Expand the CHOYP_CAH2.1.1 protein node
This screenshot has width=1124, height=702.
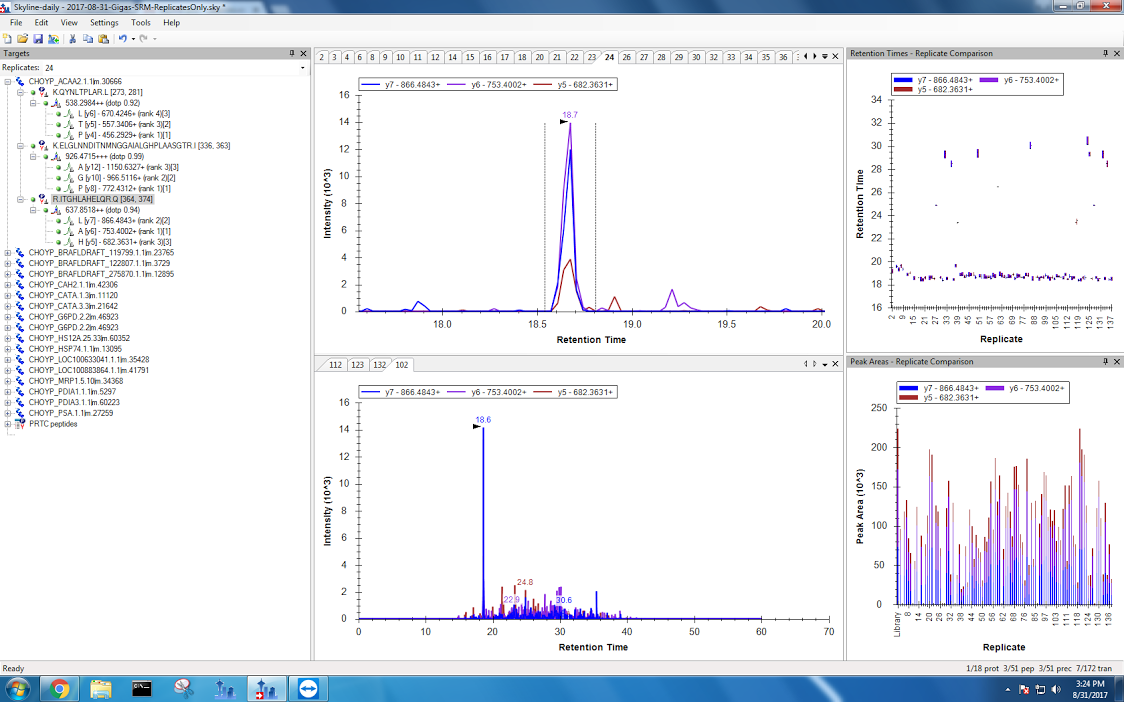pyautogui.click(x=9, y=284)
